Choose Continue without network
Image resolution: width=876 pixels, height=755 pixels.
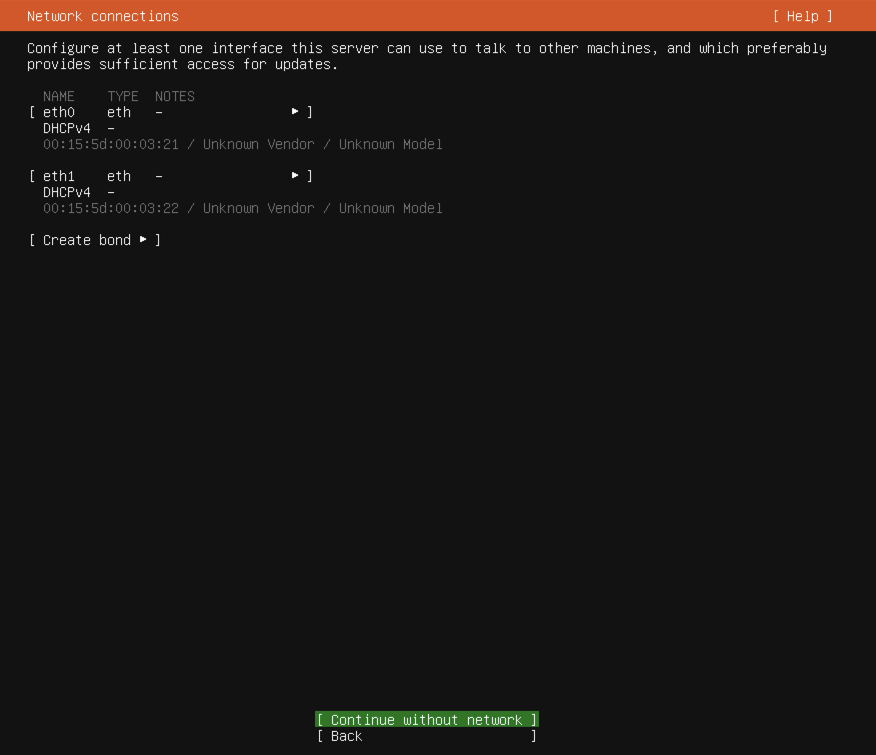tap(427, 719)
